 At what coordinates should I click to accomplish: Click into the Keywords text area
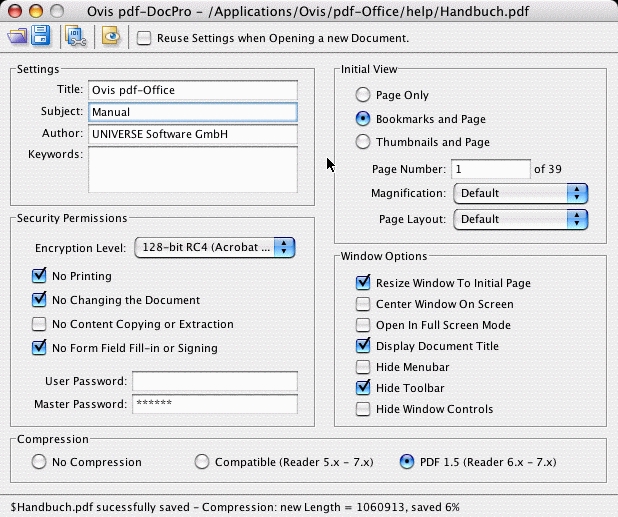pyautogui.click(x=192, y=169)
